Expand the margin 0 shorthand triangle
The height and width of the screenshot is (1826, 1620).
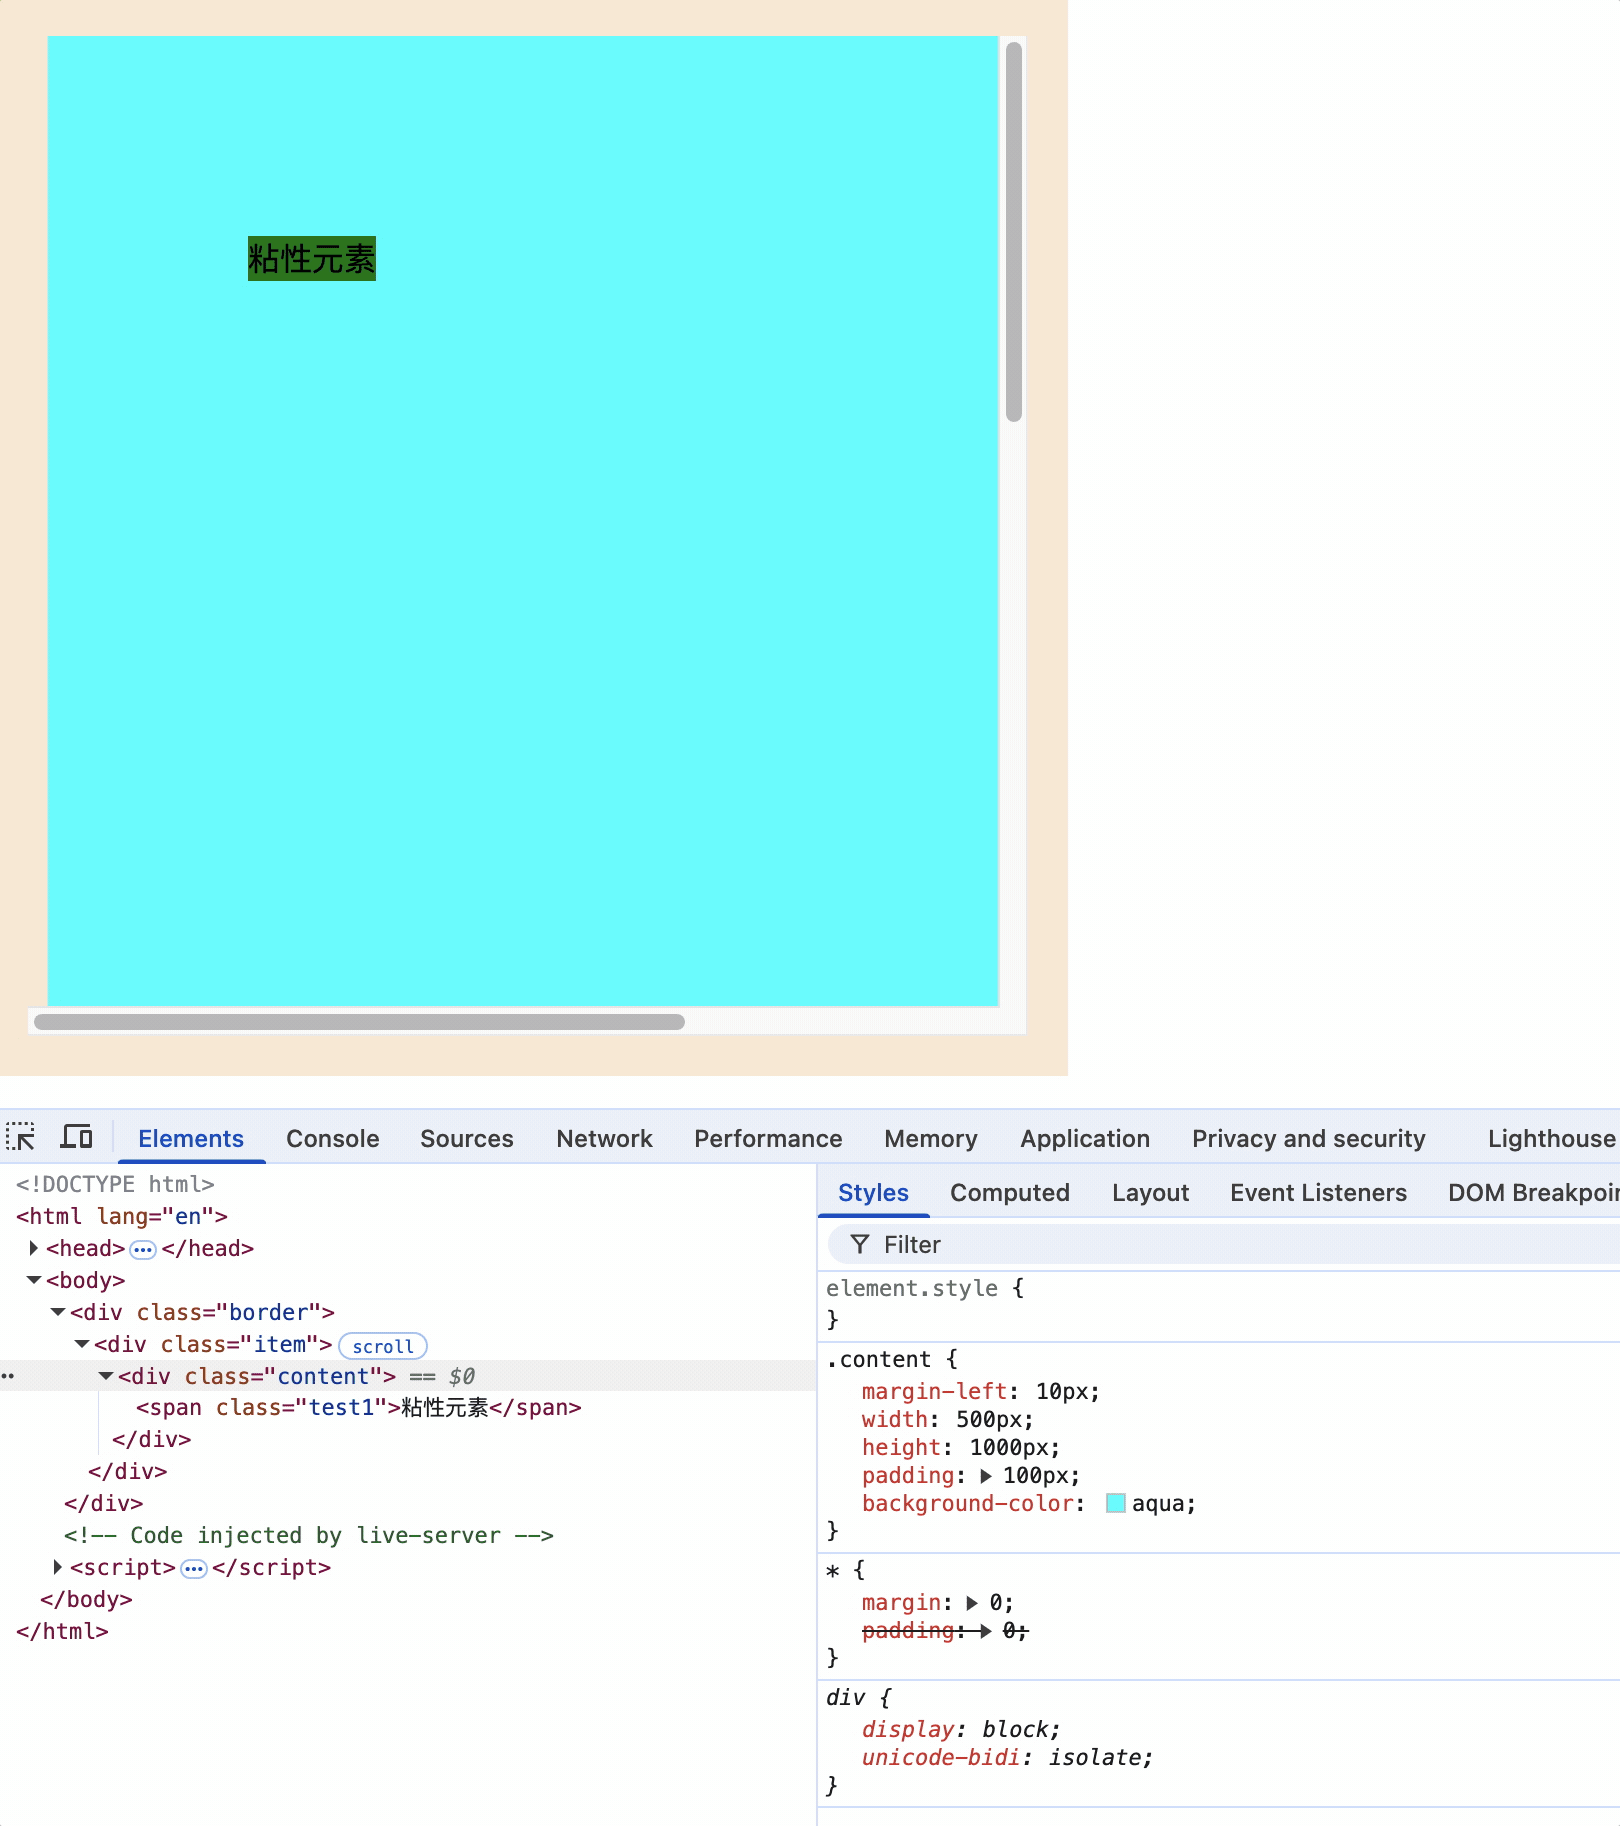(x=972, y=1603)
